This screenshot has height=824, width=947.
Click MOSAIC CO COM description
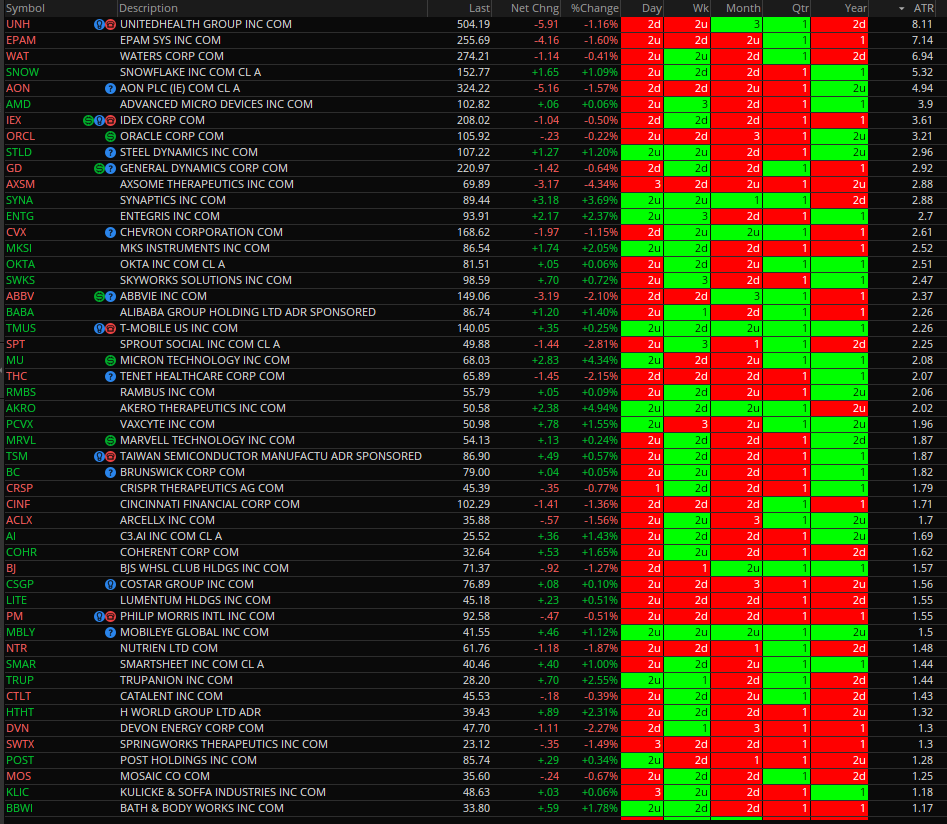point(165,777)
